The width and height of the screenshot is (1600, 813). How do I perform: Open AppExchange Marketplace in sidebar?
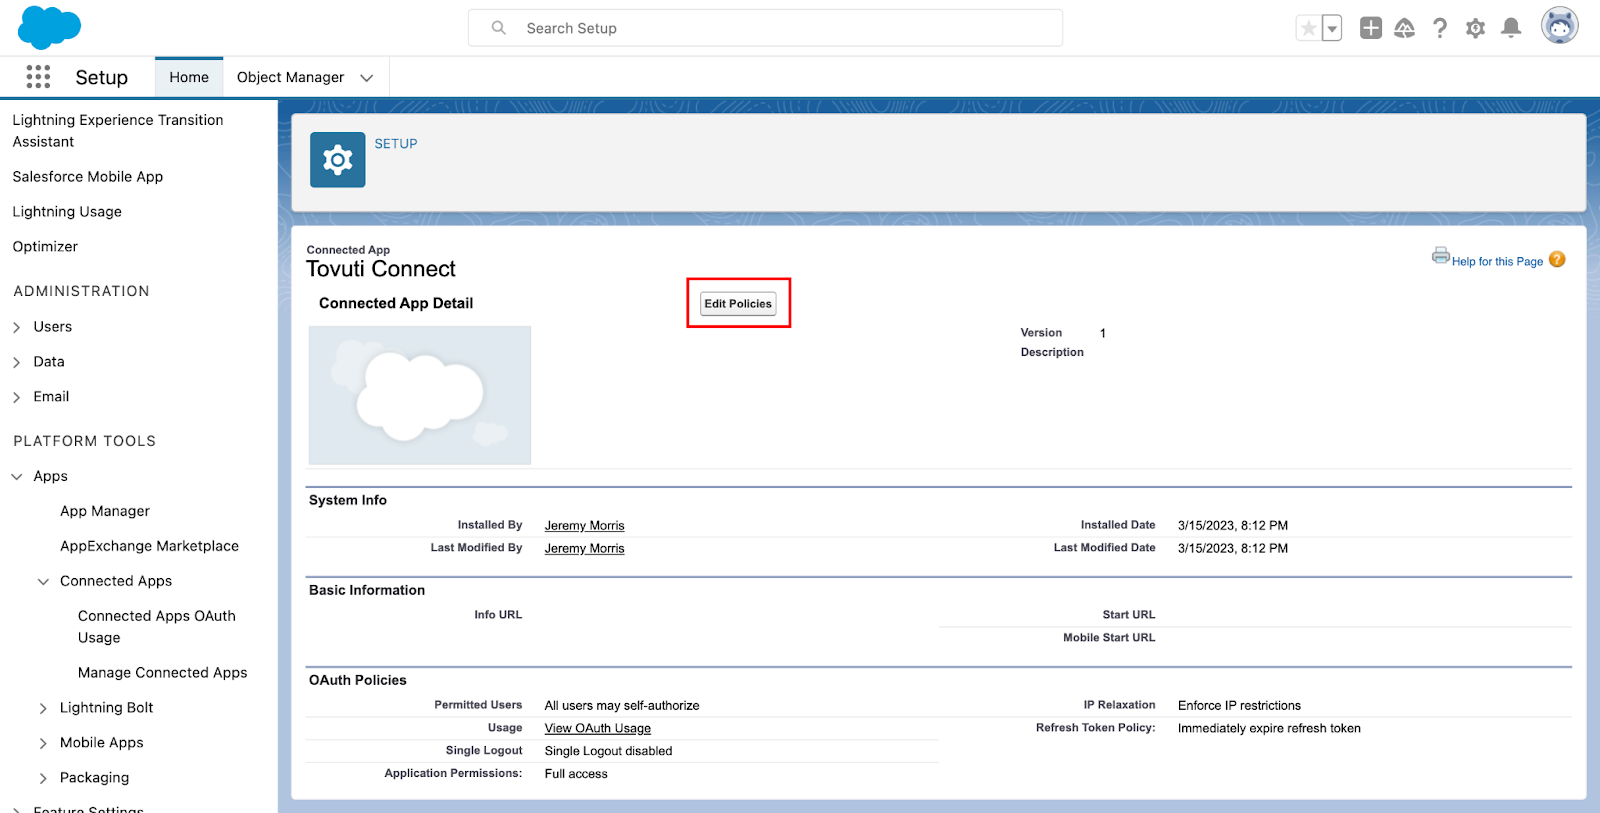click(149, 546)
